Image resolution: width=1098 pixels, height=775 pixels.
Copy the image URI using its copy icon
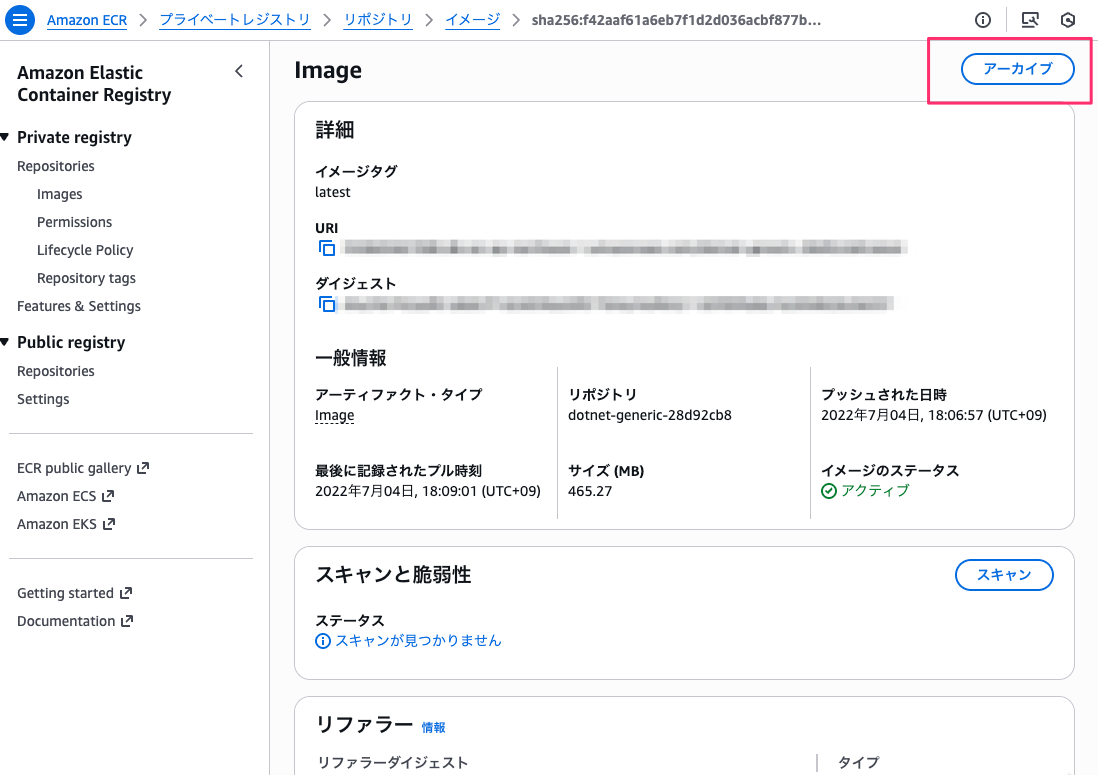coord(325,248)
